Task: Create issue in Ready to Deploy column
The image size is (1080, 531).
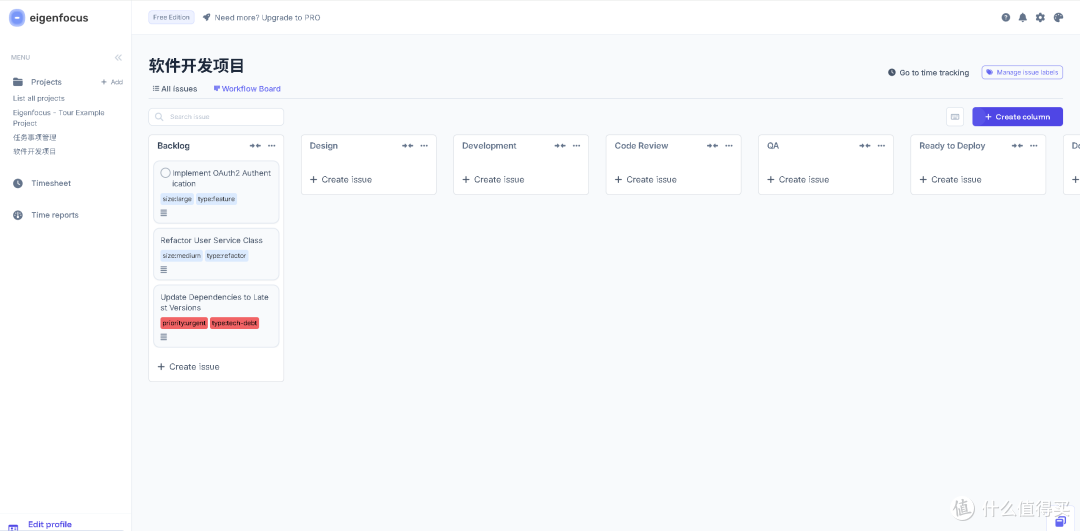Action: pos(951,179)
